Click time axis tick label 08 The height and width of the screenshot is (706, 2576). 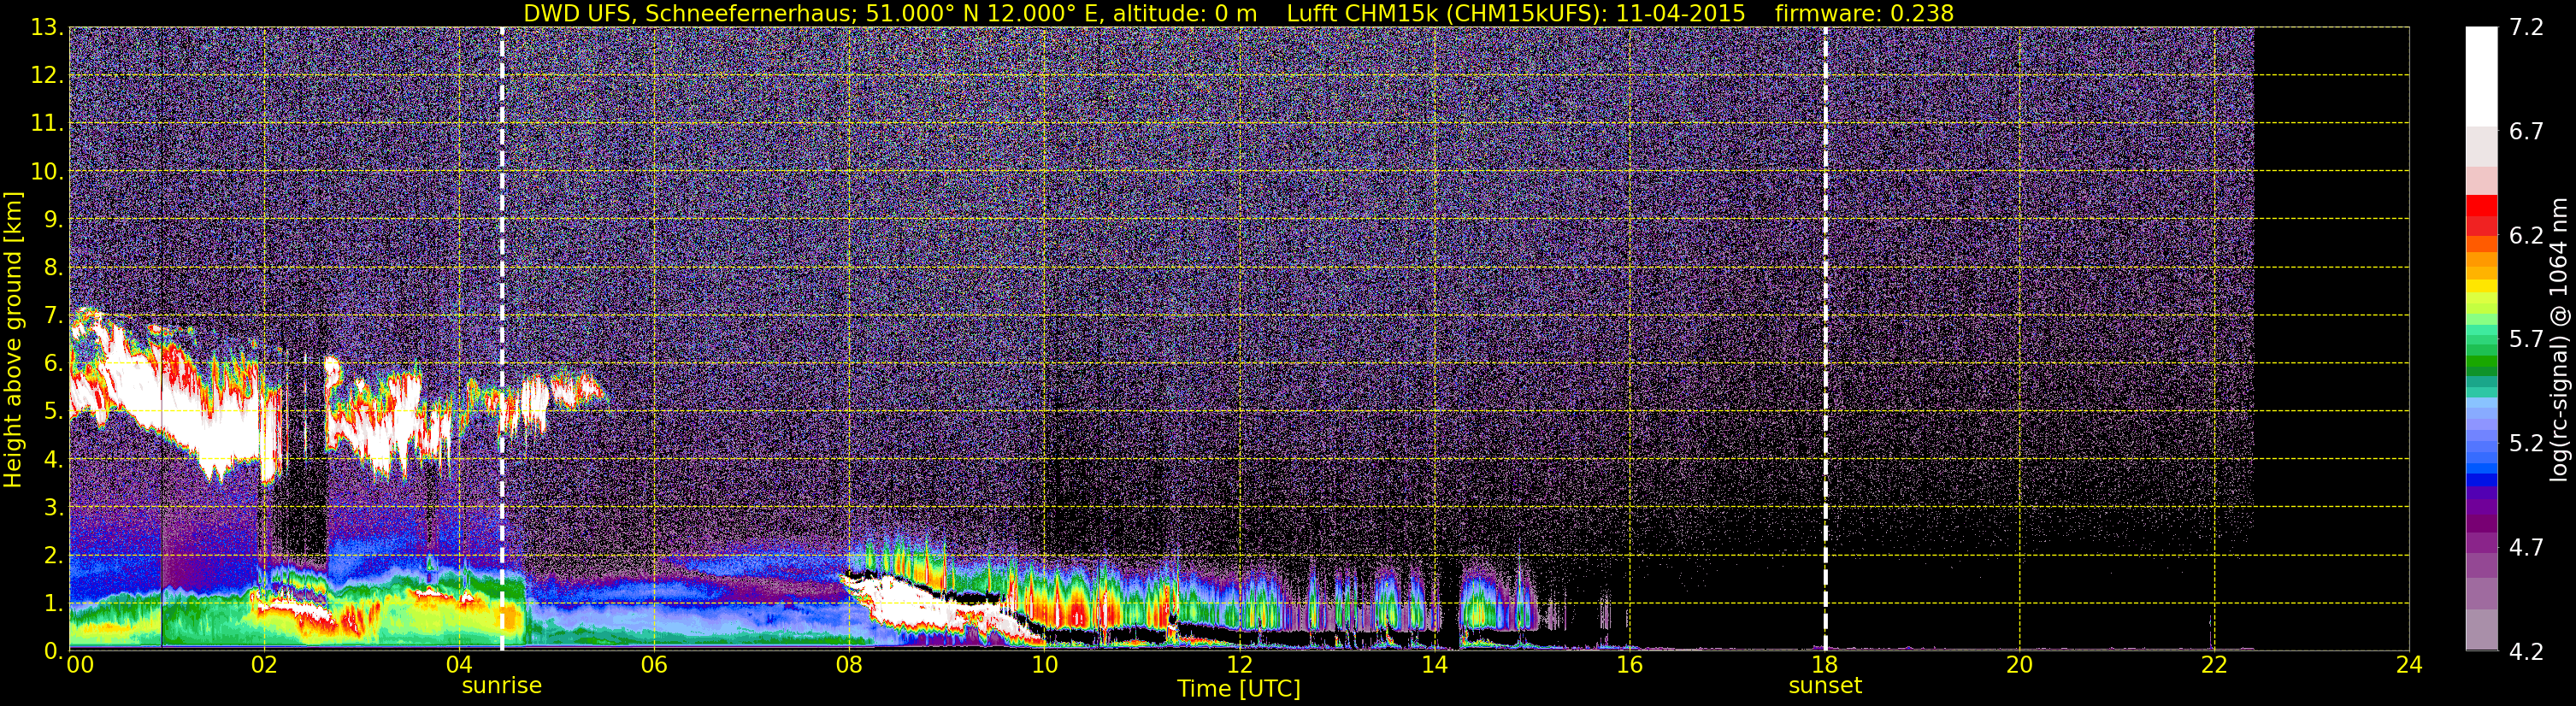click(849, 666)
